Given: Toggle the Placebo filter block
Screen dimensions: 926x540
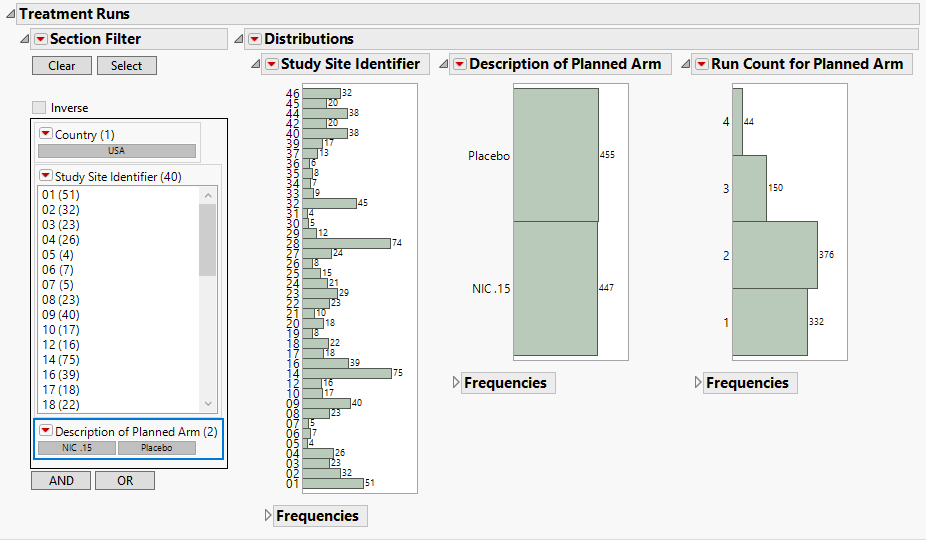Looking at the screenshot, I should 156,448.
